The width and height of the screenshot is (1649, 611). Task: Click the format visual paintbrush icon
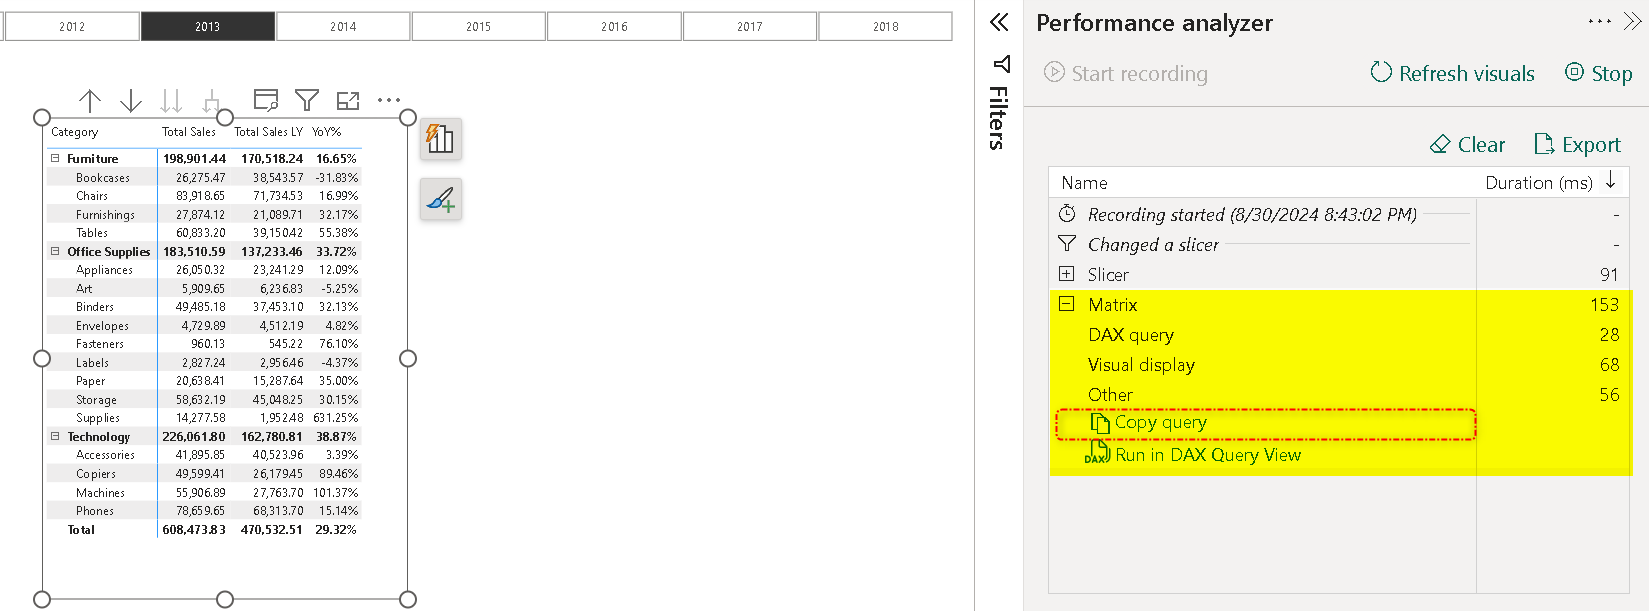click(441, 199)
